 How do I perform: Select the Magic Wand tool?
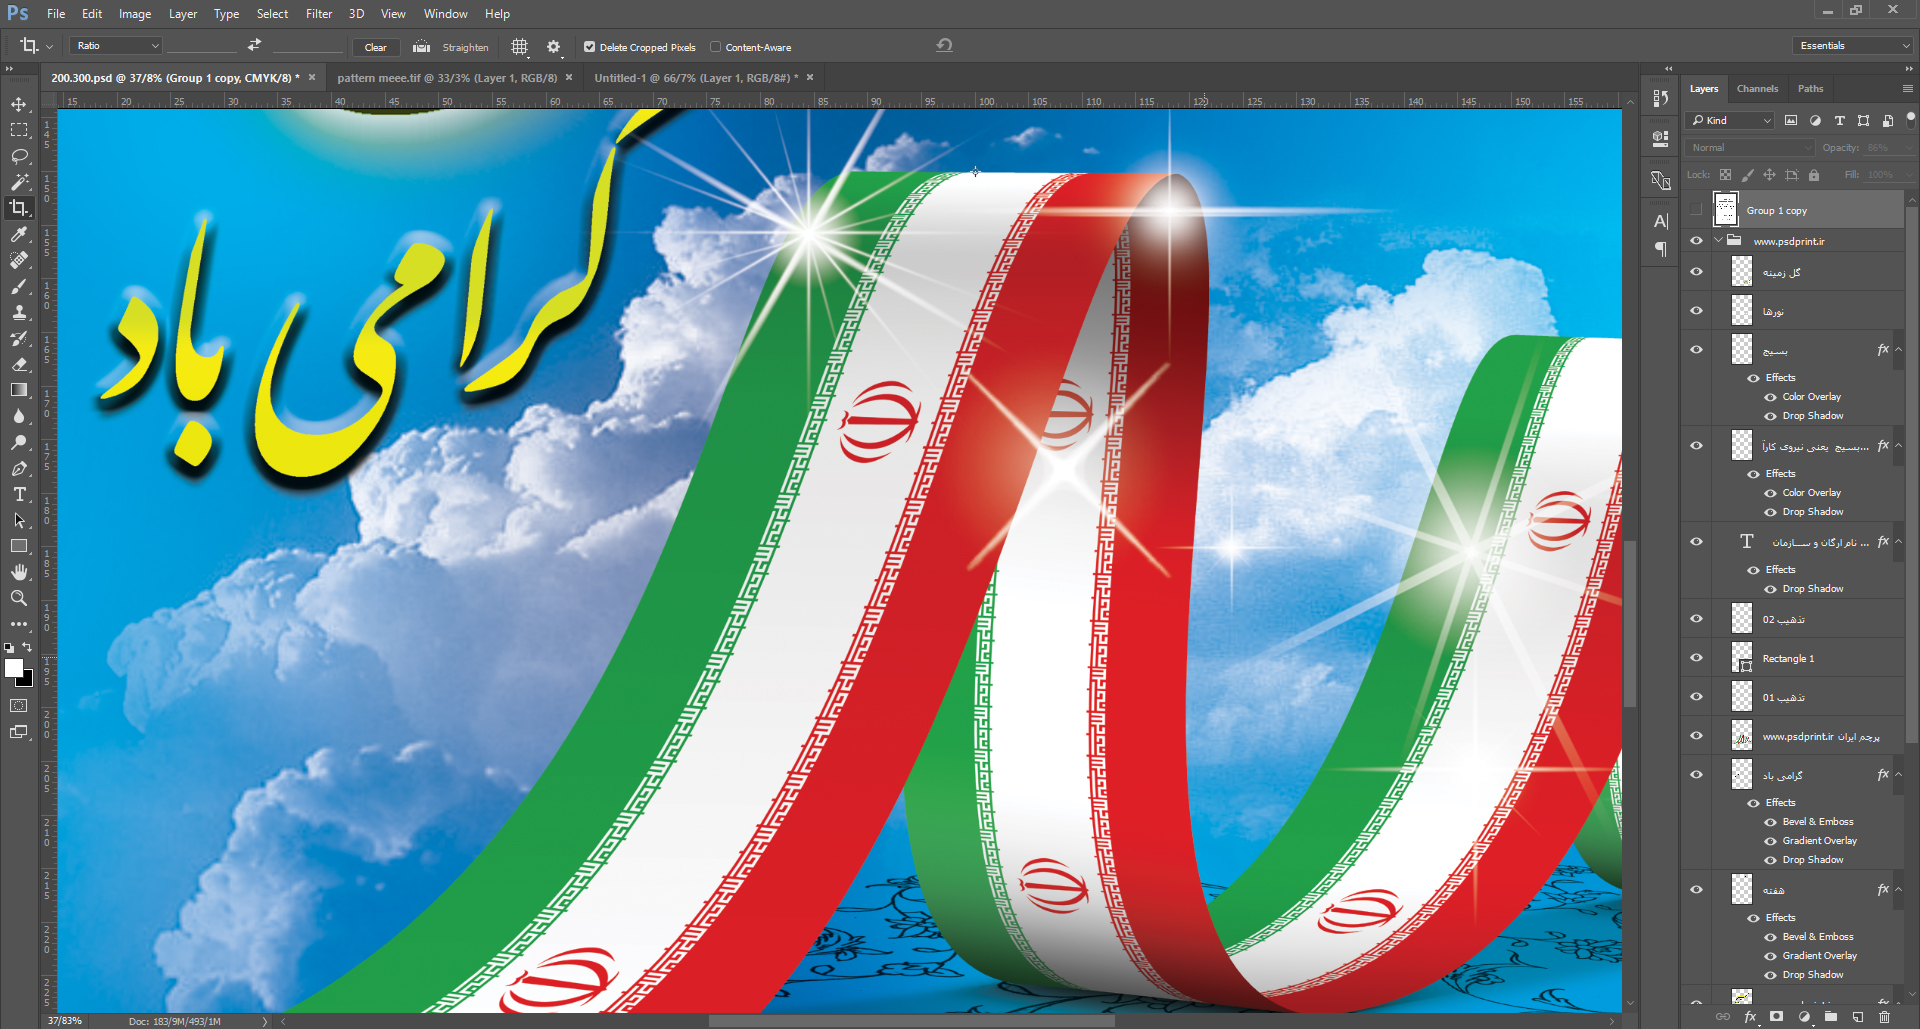click(x=19, y=182)
